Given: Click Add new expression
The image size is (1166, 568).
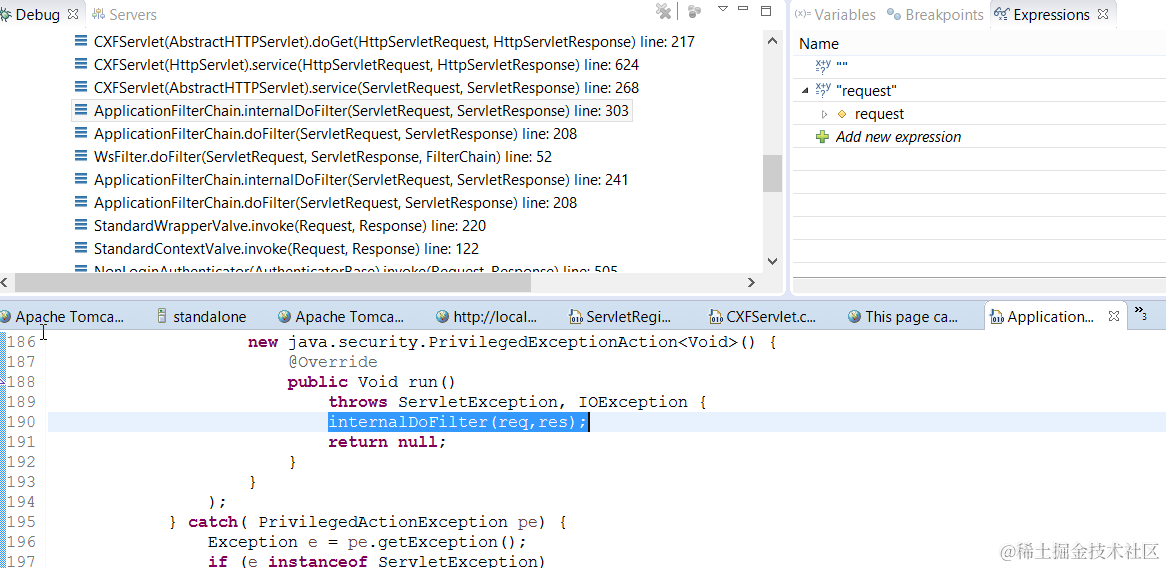Looking at the screenshot, I should coord(898,137).
